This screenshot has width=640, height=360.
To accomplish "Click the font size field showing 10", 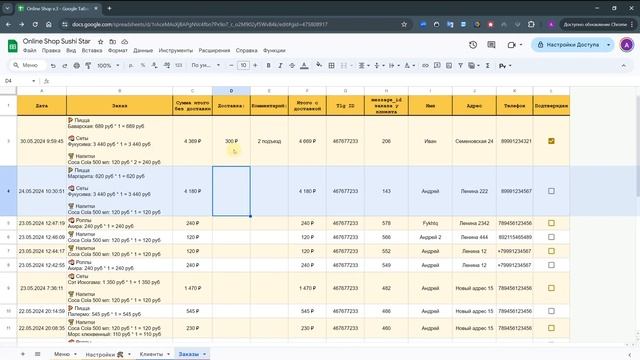I will click(243, 65).
